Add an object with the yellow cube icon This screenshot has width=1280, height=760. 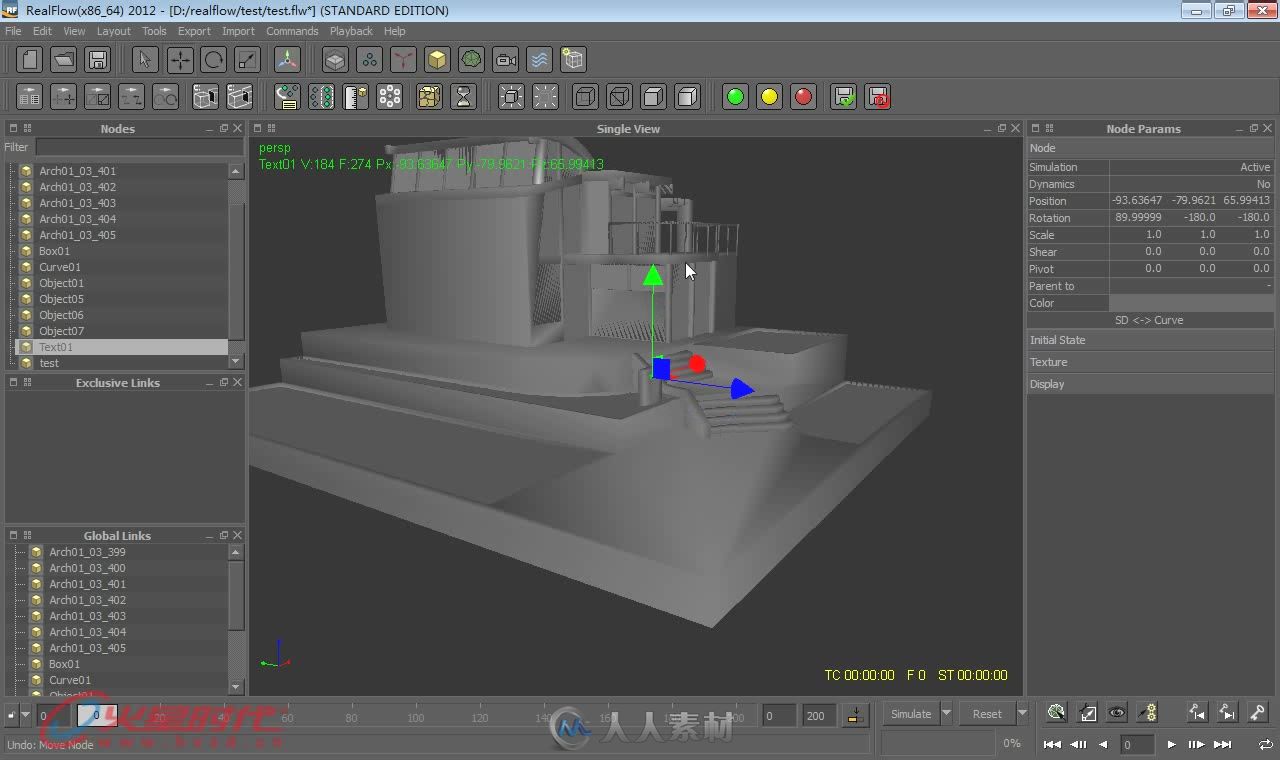click(437, 60)
